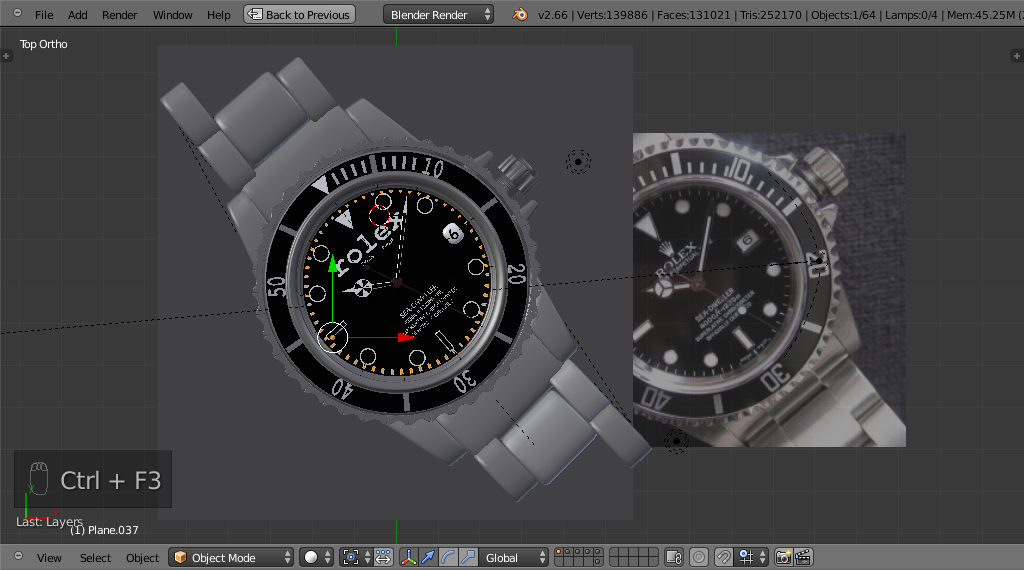Click the lock camera to layers icon

(x=674, y=558)
